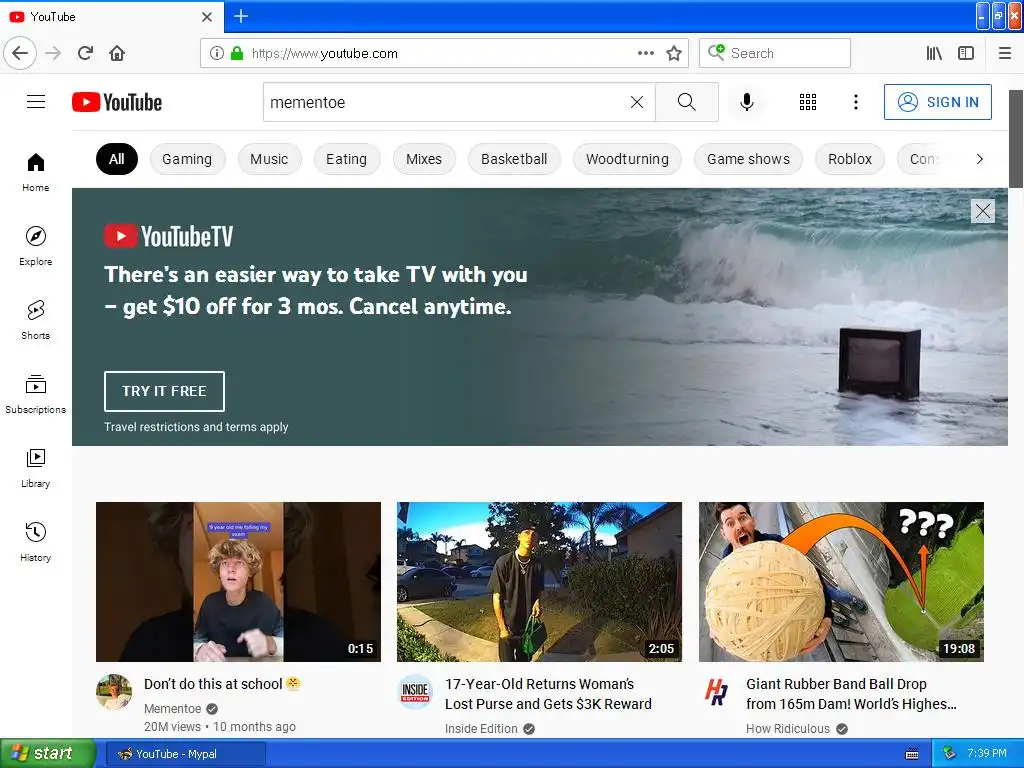This screenshot has height=768, width=1024.
Task: Open the Inside Edition channel avatar
Action: [x=415, y=692]
